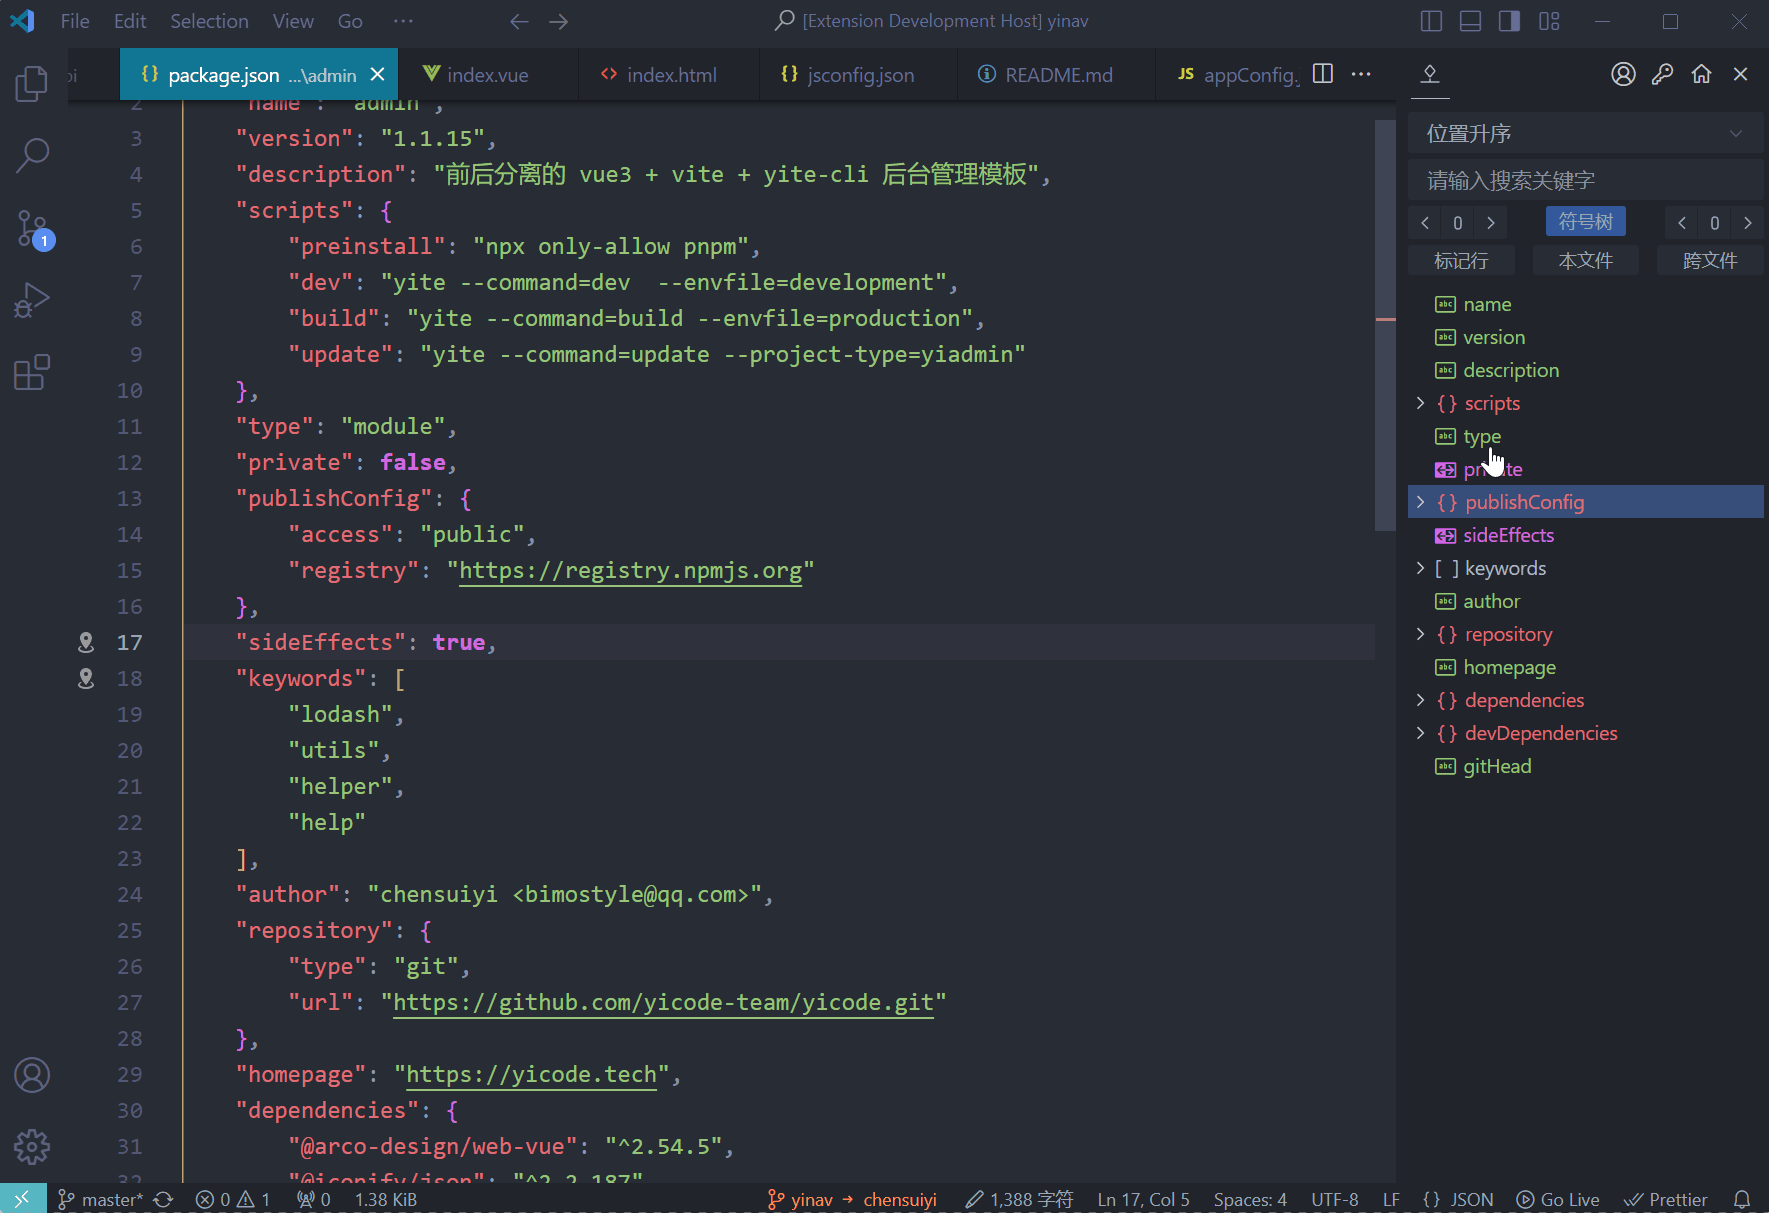Click the home icon in side panel
The height and width of the screenshot is (1213, 1769).
(1701, 74)
